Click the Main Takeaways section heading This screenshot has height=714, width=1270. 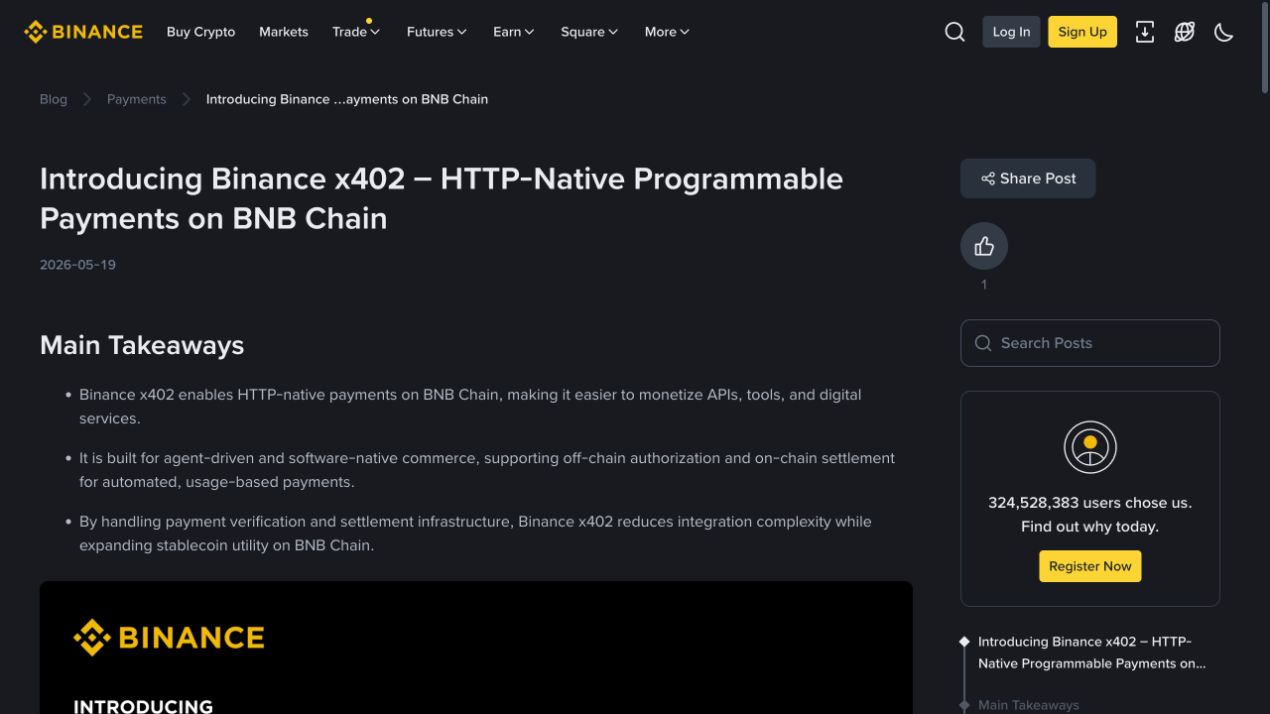[x=142, y=345]
